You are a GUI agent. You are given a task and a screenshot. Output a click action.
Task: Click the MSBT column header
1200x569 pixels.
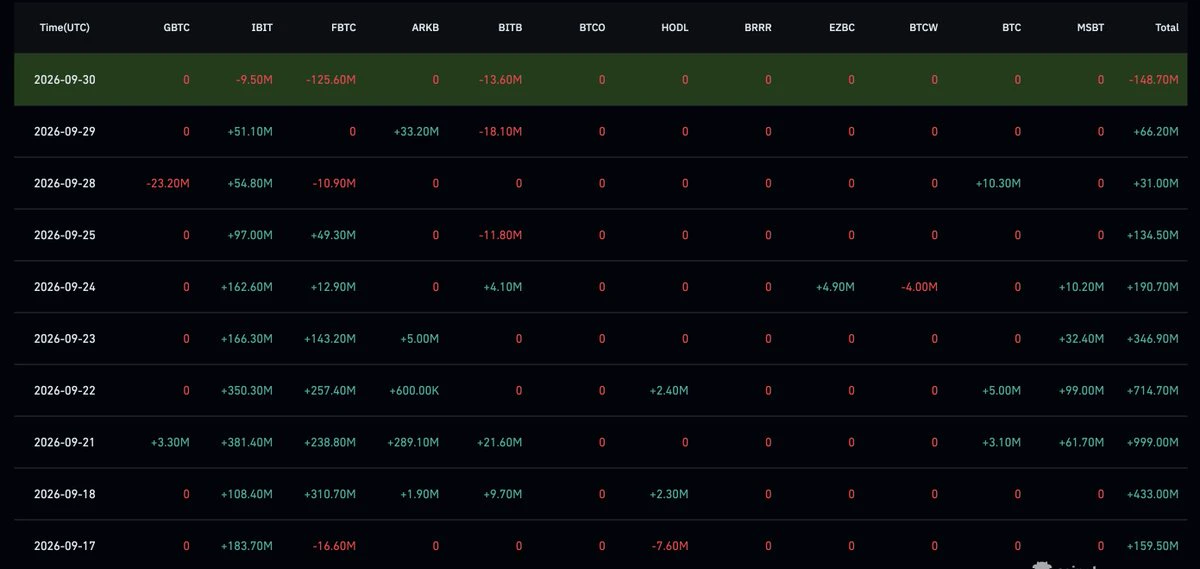point(1091,28)
